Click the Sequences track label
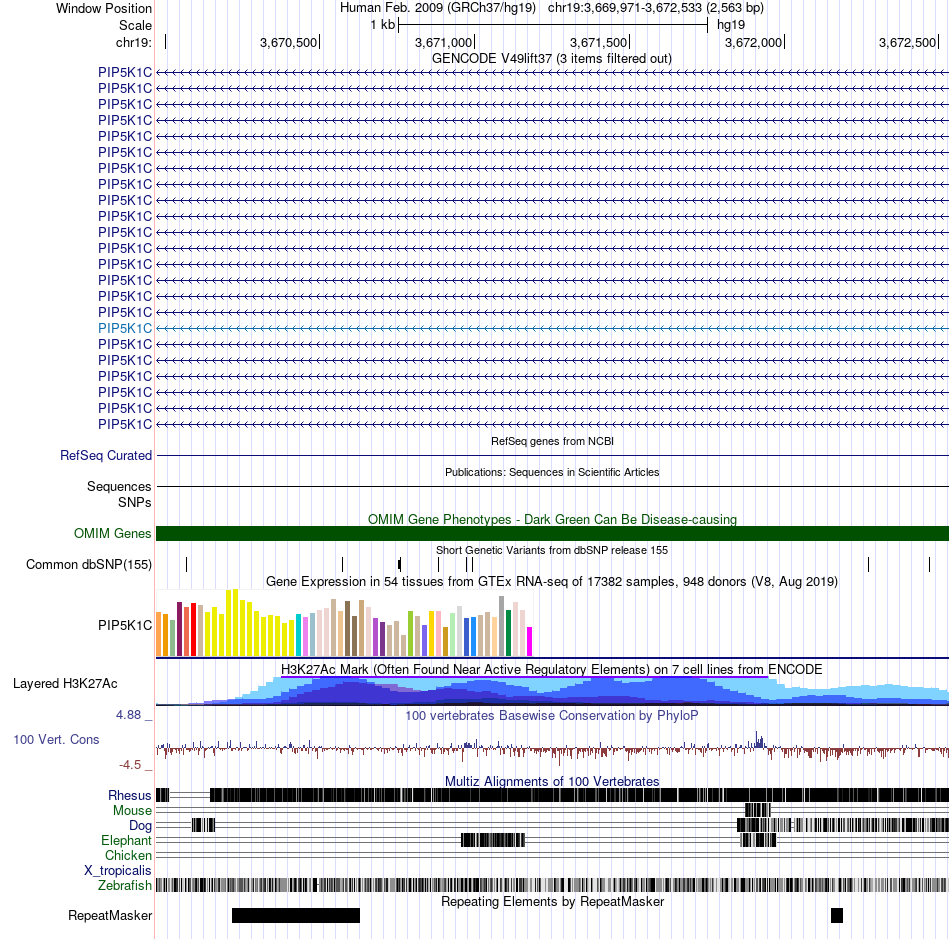This screenshot has height=939, width=950. tap(119, 486)
